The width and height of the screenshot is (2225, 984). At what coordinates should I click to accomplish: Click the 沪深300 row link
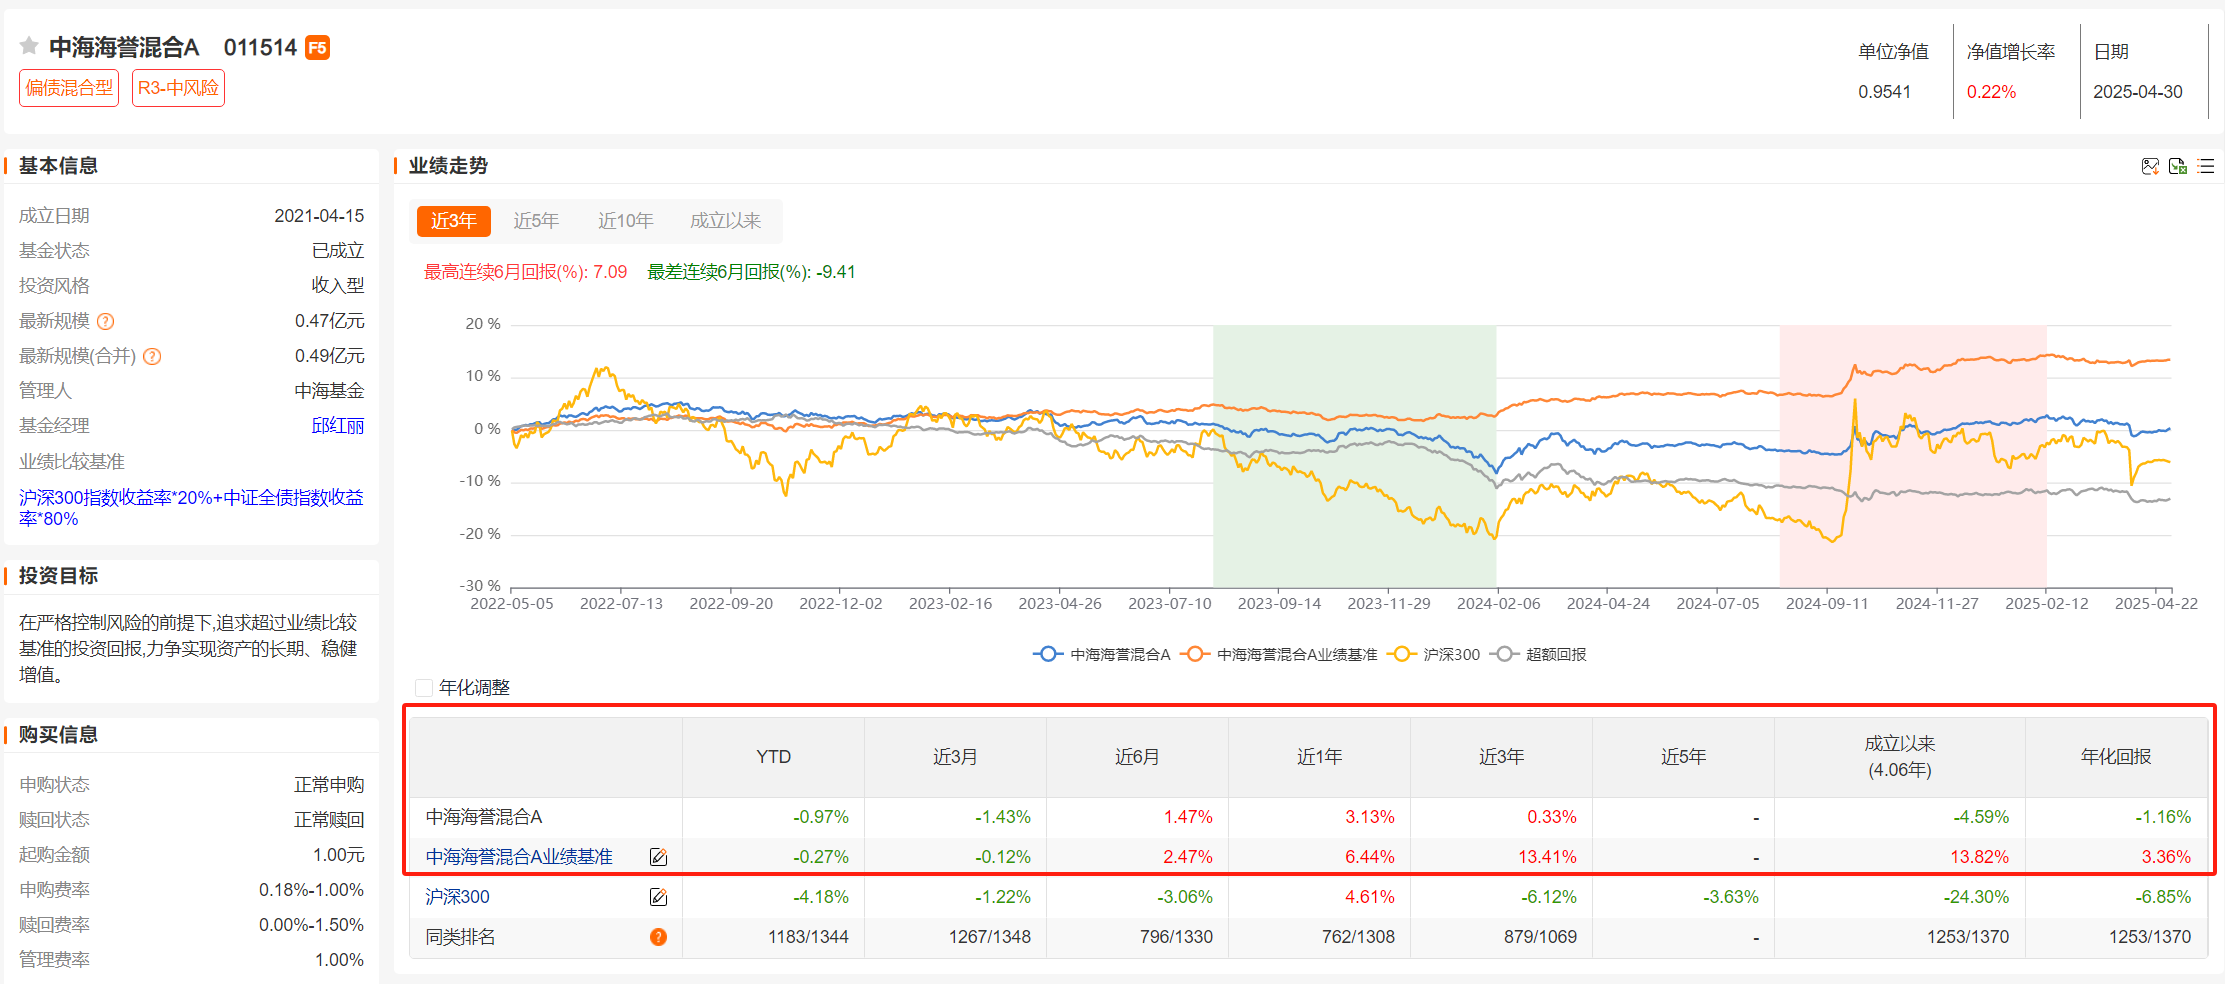click(457, 897)
